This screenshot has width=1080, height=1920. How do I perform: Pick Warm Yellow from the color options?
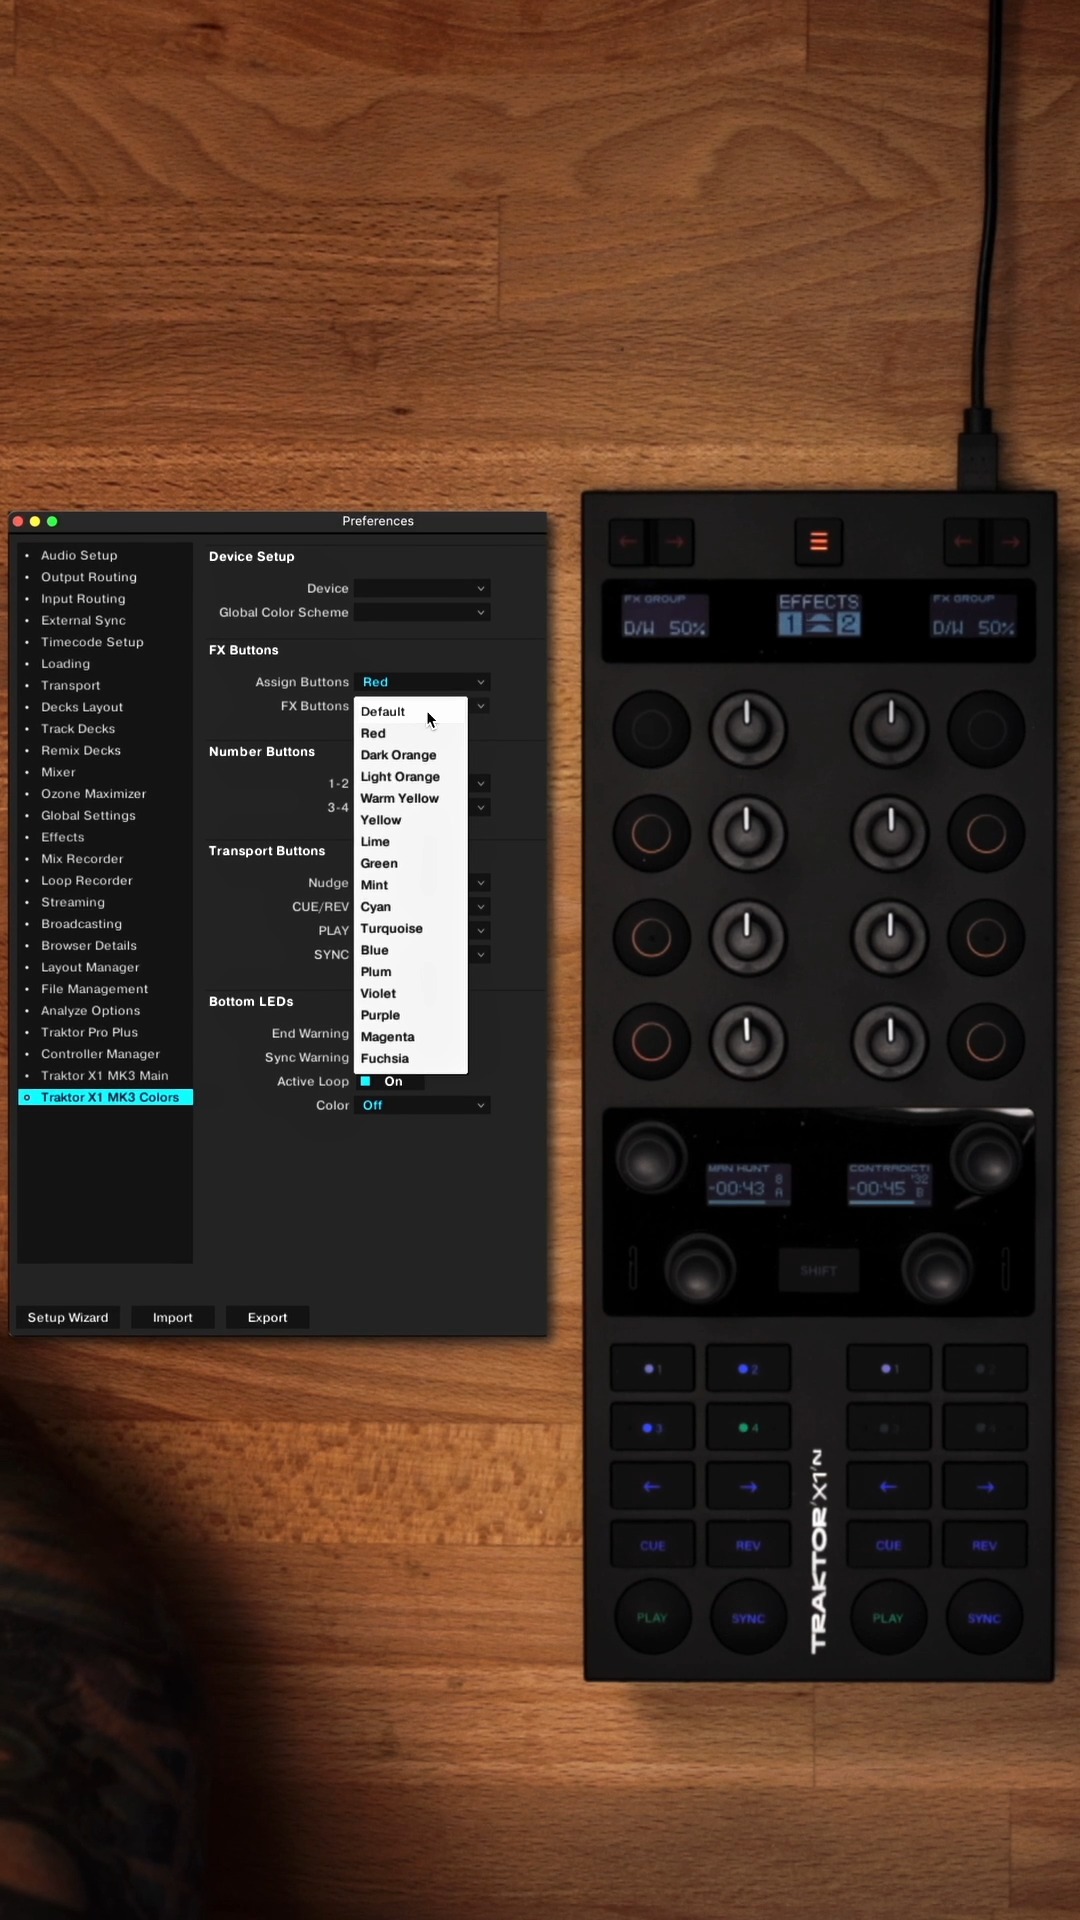[411, 798]
